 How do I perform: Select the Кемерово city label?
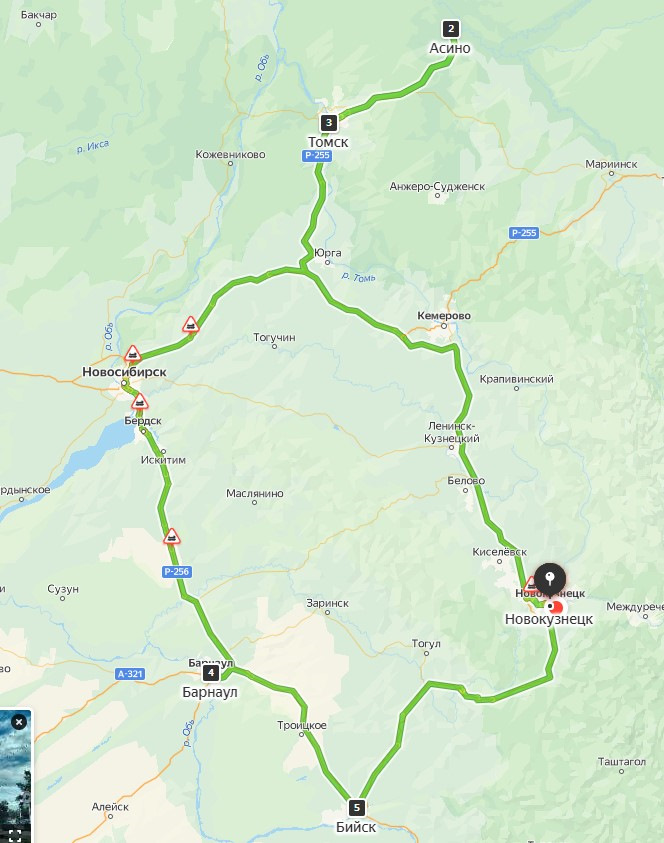click(x=444, y=316)
